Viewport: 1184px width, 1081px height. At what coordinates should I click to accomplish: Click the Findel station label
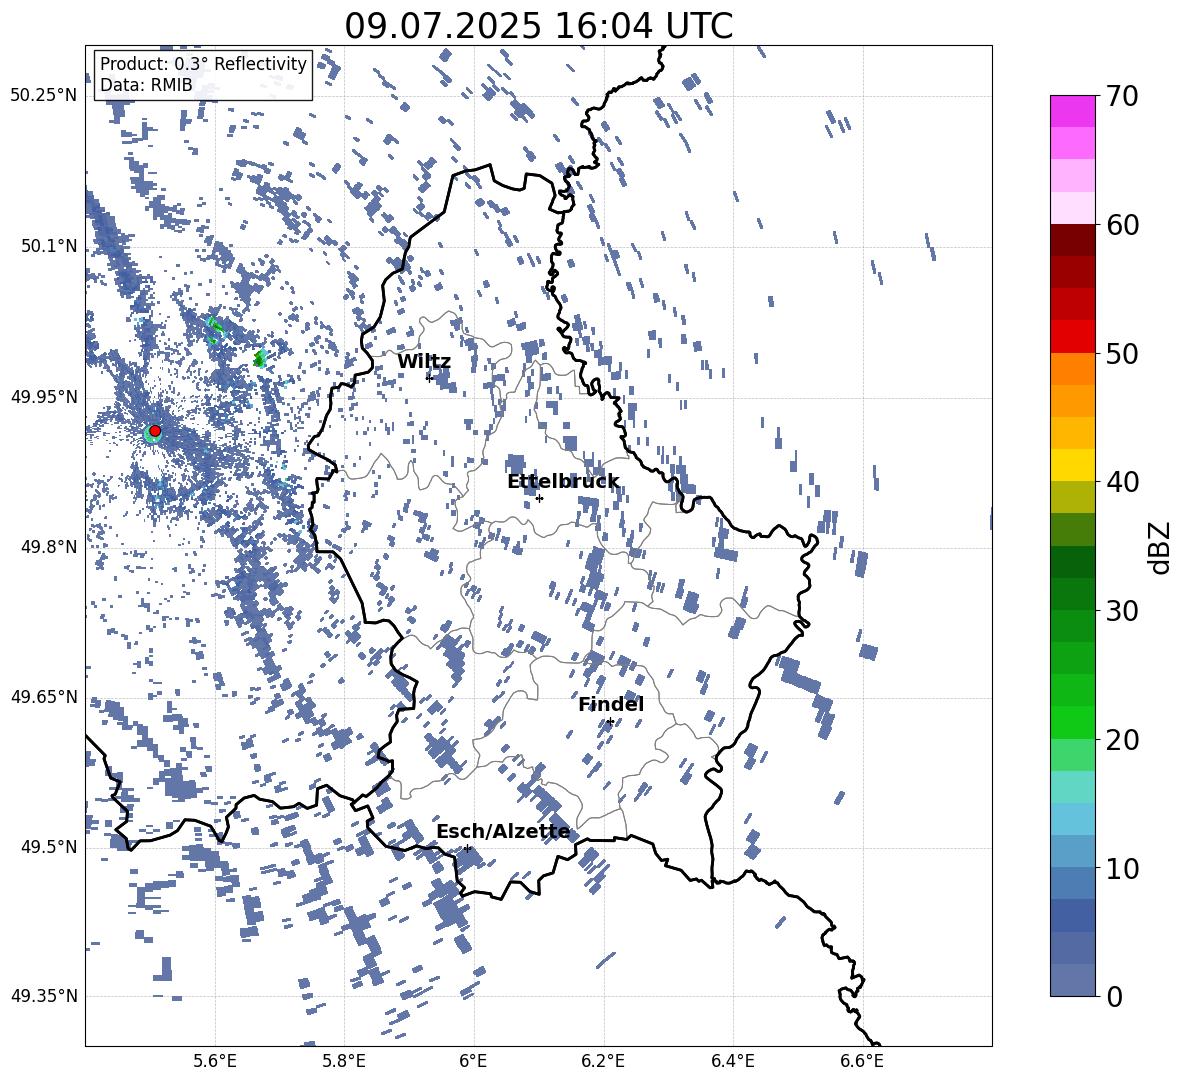pyautogui.click(x=611, y=704)
